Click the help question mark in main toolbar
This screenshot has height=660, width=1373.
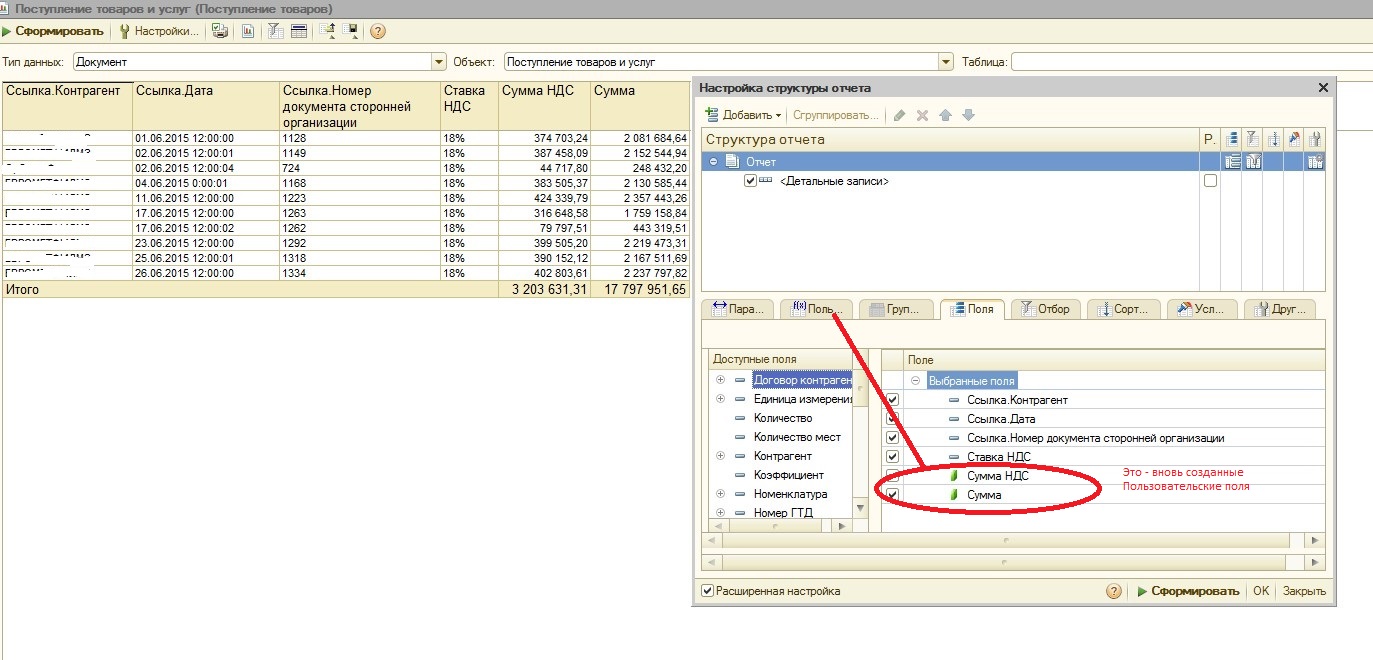tap(378, 31)
